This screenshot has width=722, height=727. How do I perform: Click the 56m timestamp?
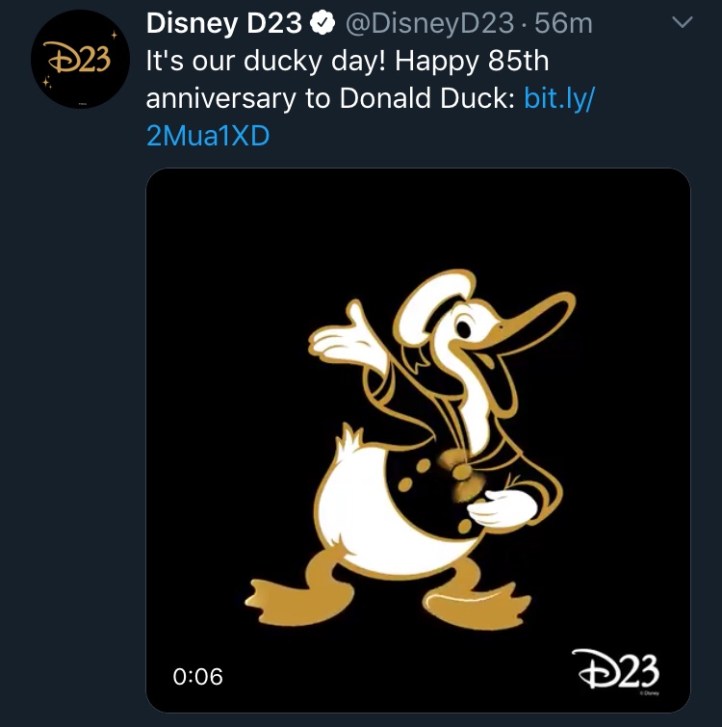pyautogui.click(x=564, y=23)
